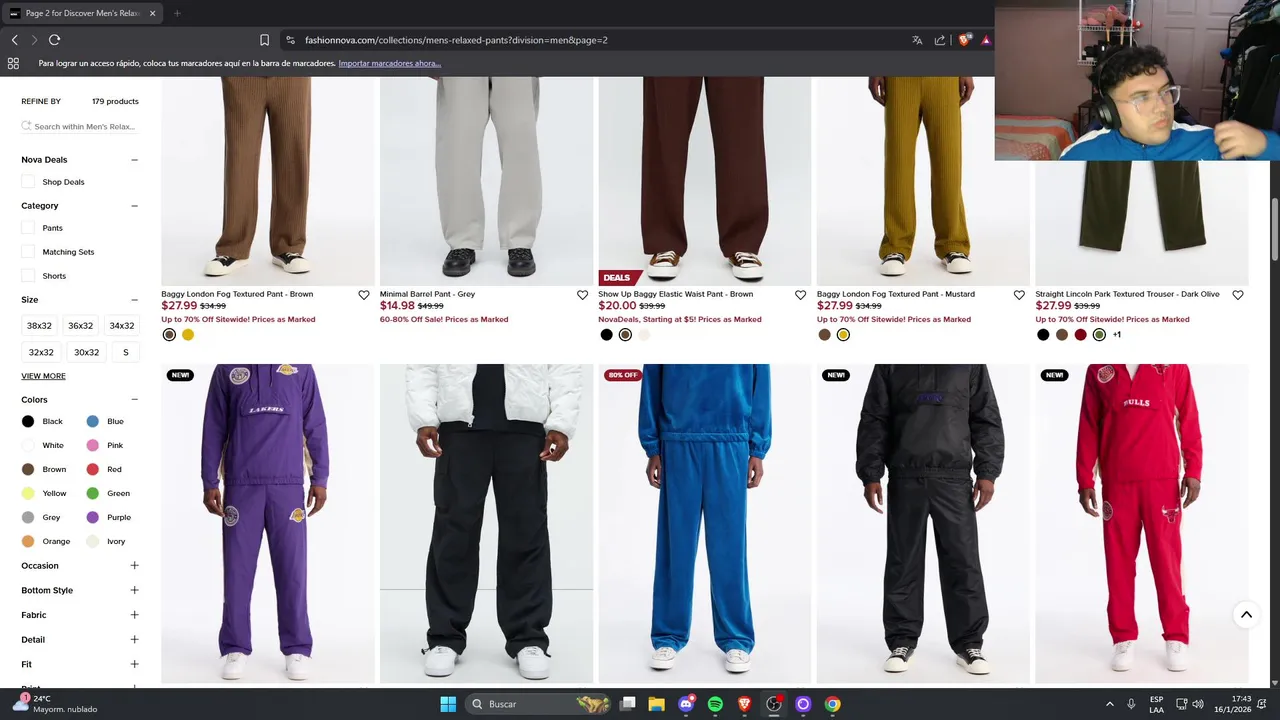Image resolution: width=1280 pixels, height=720 pixels.
Task: Open the translate page icon
Action: tap(917, 40)
